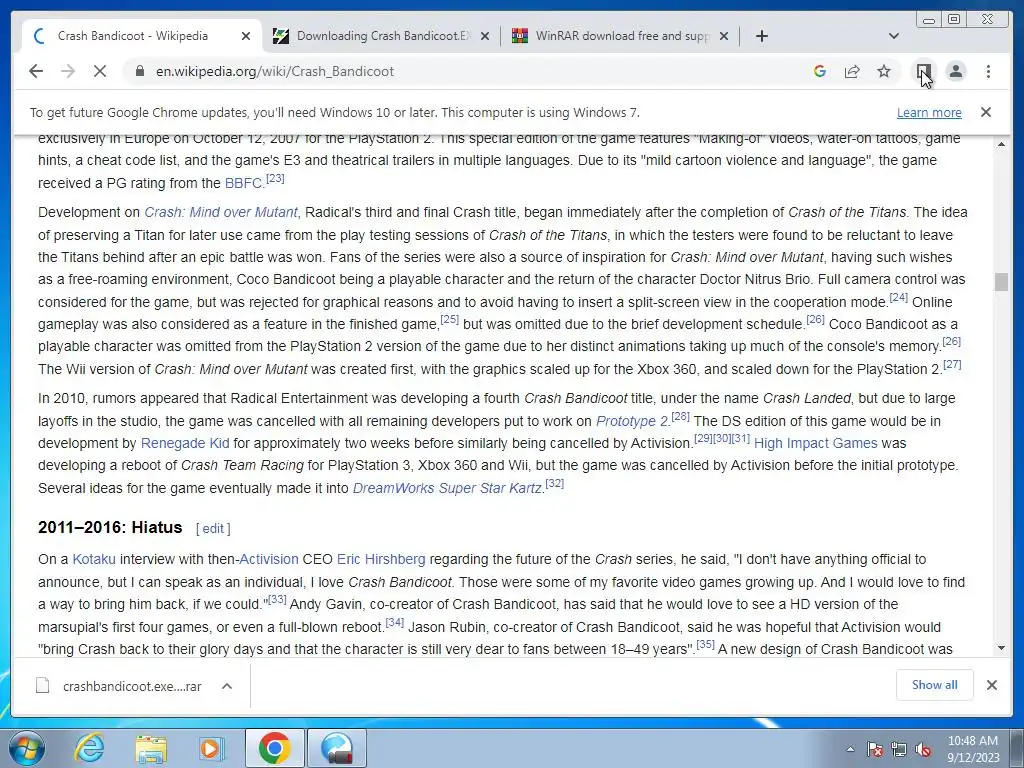This screenshot has width=1024, height=768.
Task: Open the taskbar clock showing 10:48 AM
Action: 973,749
